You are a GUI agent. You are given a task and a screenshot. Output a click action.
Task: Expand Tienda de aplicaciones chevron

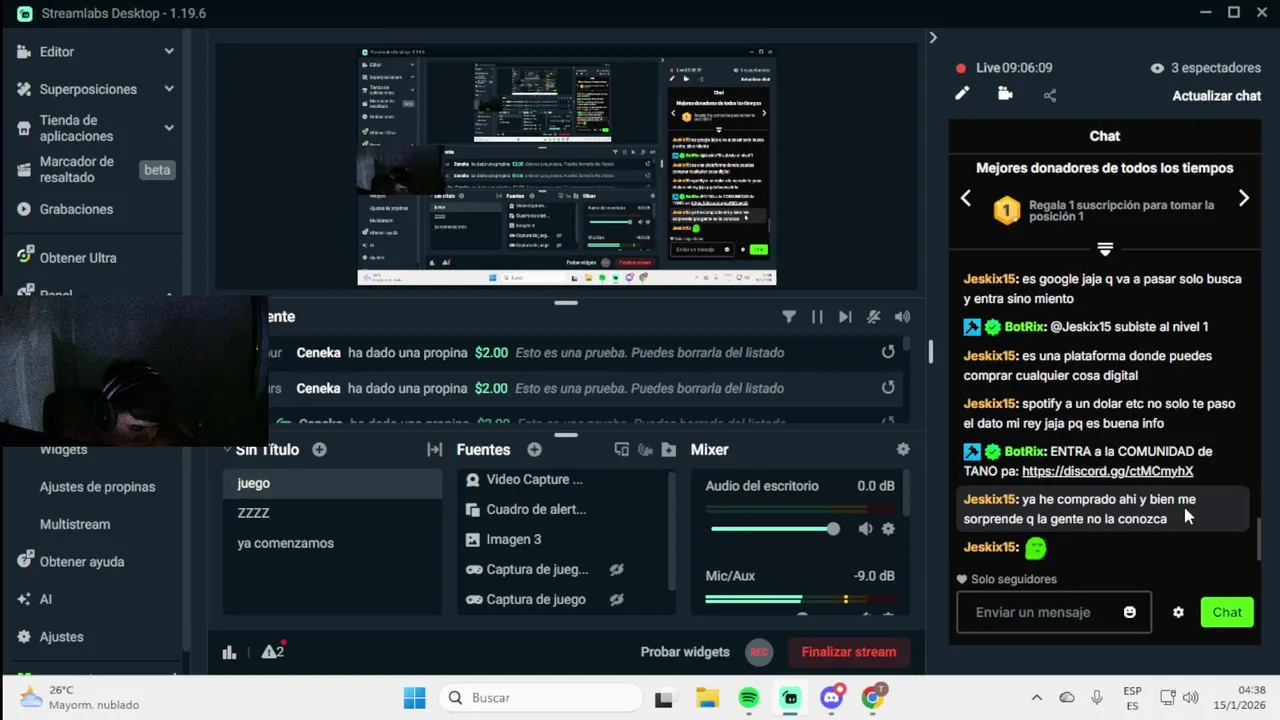[x=169, y=128]
